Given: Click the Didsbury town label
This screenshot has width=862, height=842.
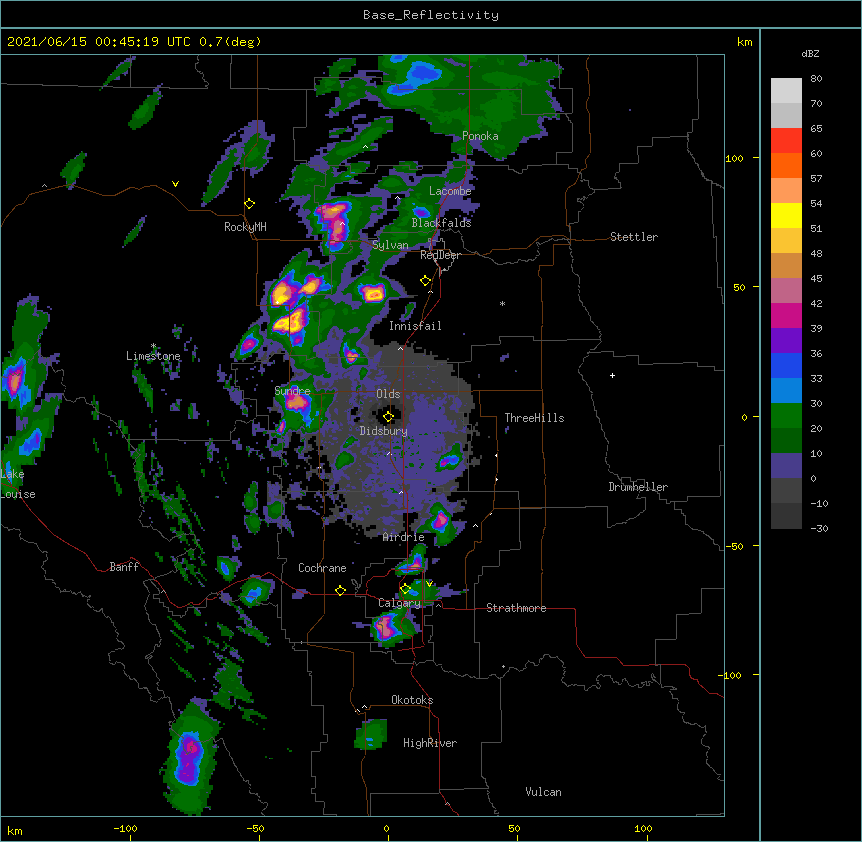Looking at the screenshot, I should click(x=384, y=431).
